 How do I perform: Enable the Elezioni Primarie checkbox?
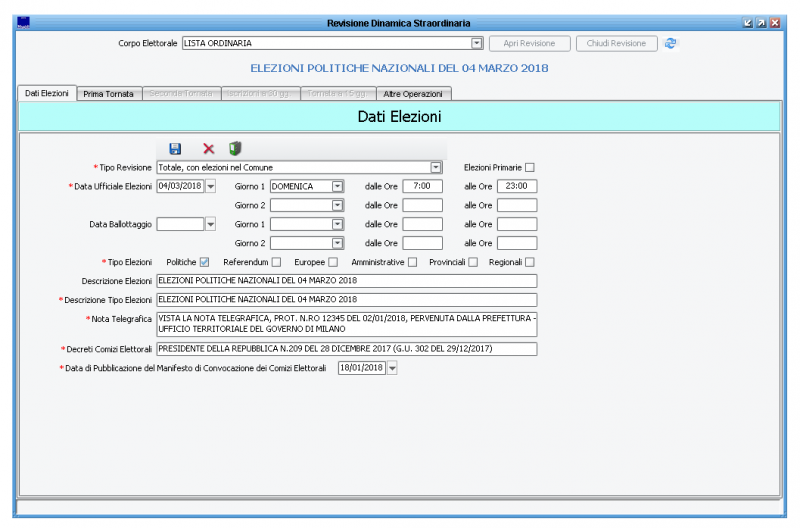(530, 167)
